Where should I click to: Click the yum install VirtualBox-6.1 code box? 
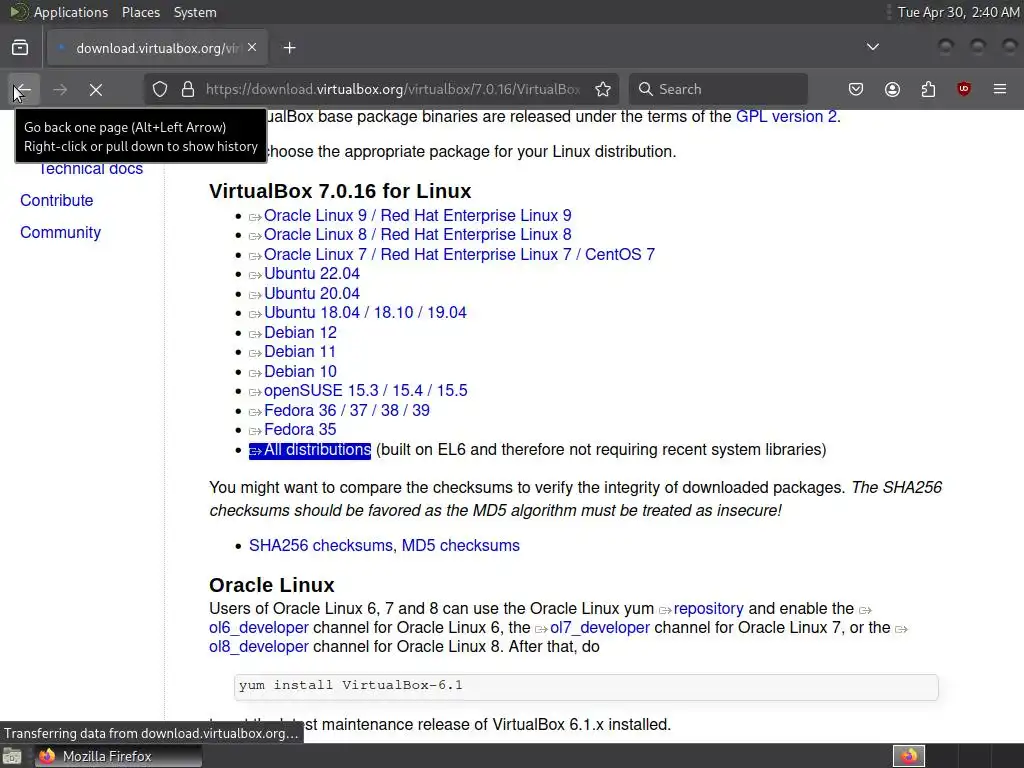click(586, 686)
